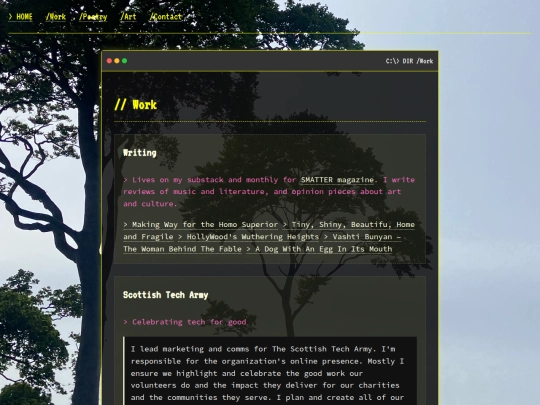Click the green dot in the terminal title bar
Screen dimensions: 540x405
tap(124, 61)
